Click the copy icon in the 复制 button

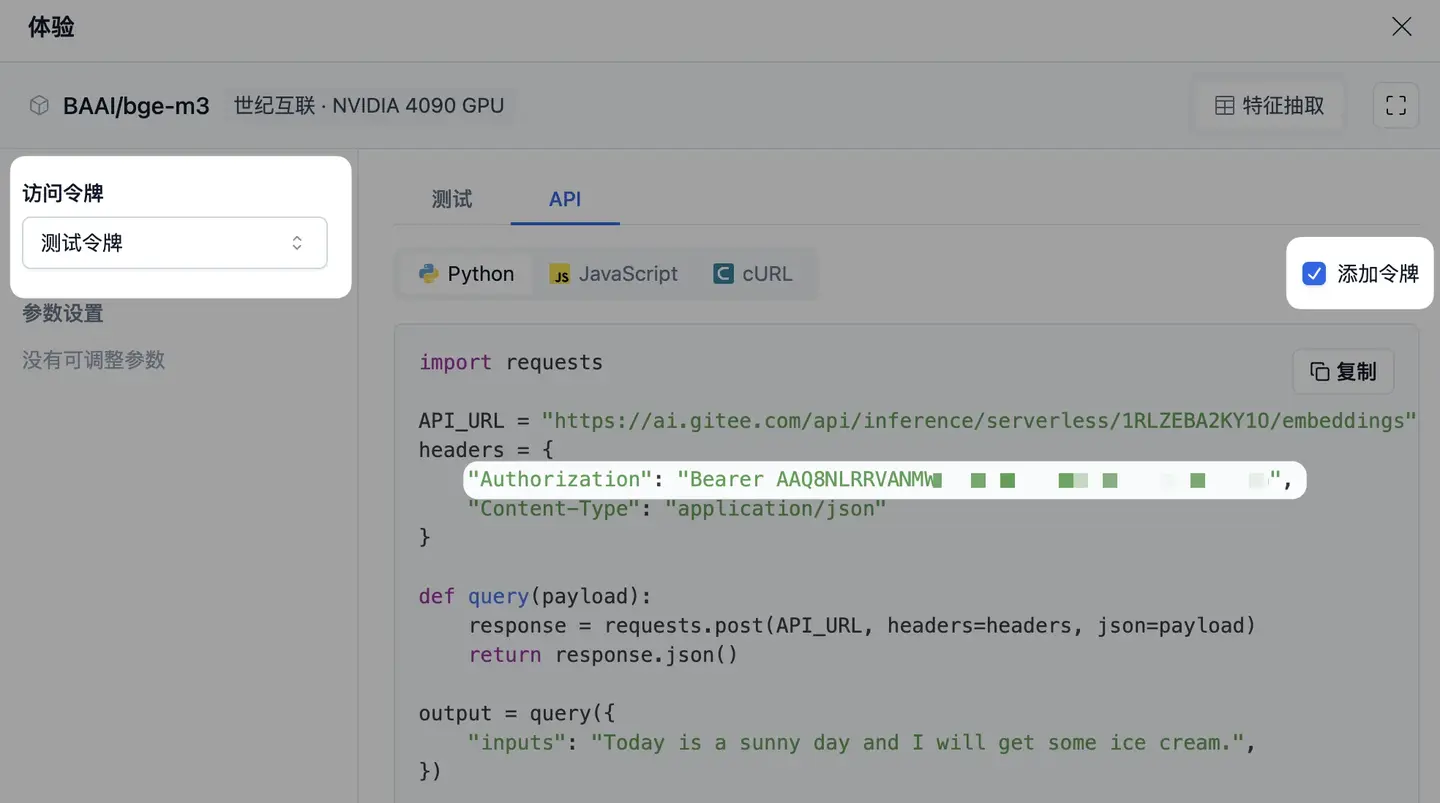[x=1317, y=371]
